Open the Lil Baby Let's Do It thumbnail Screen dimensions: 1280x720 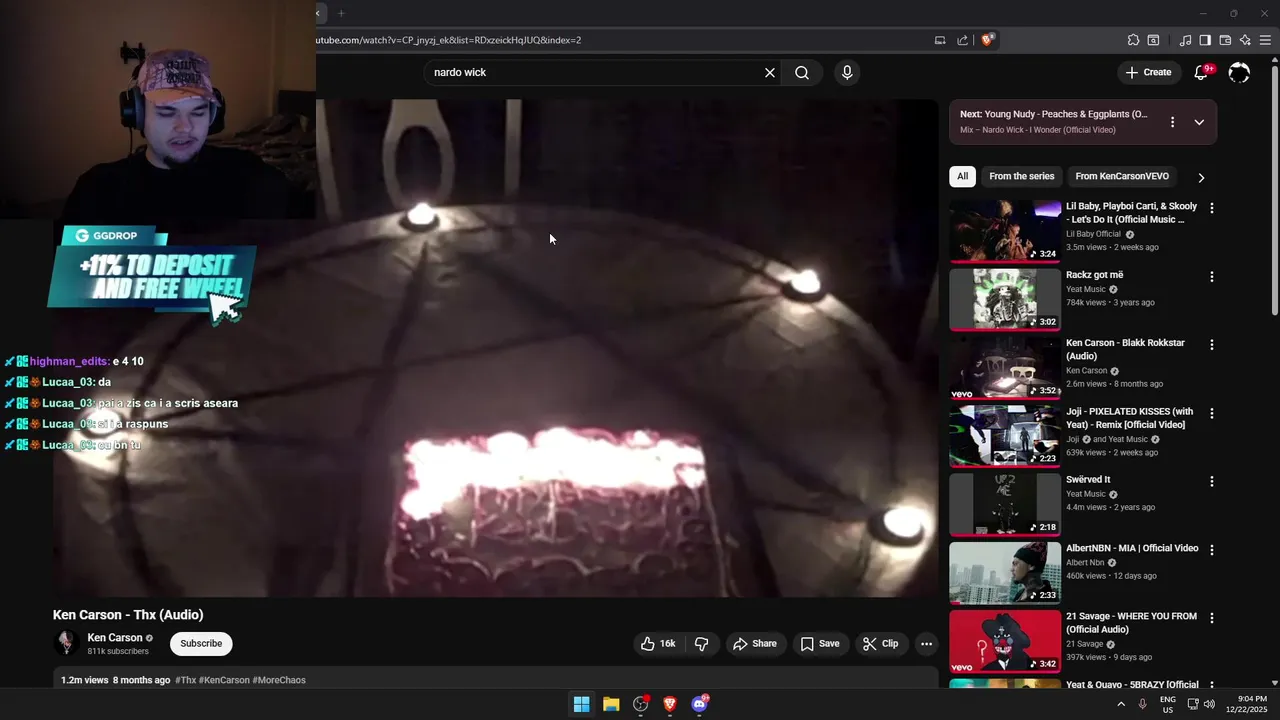1005,231
